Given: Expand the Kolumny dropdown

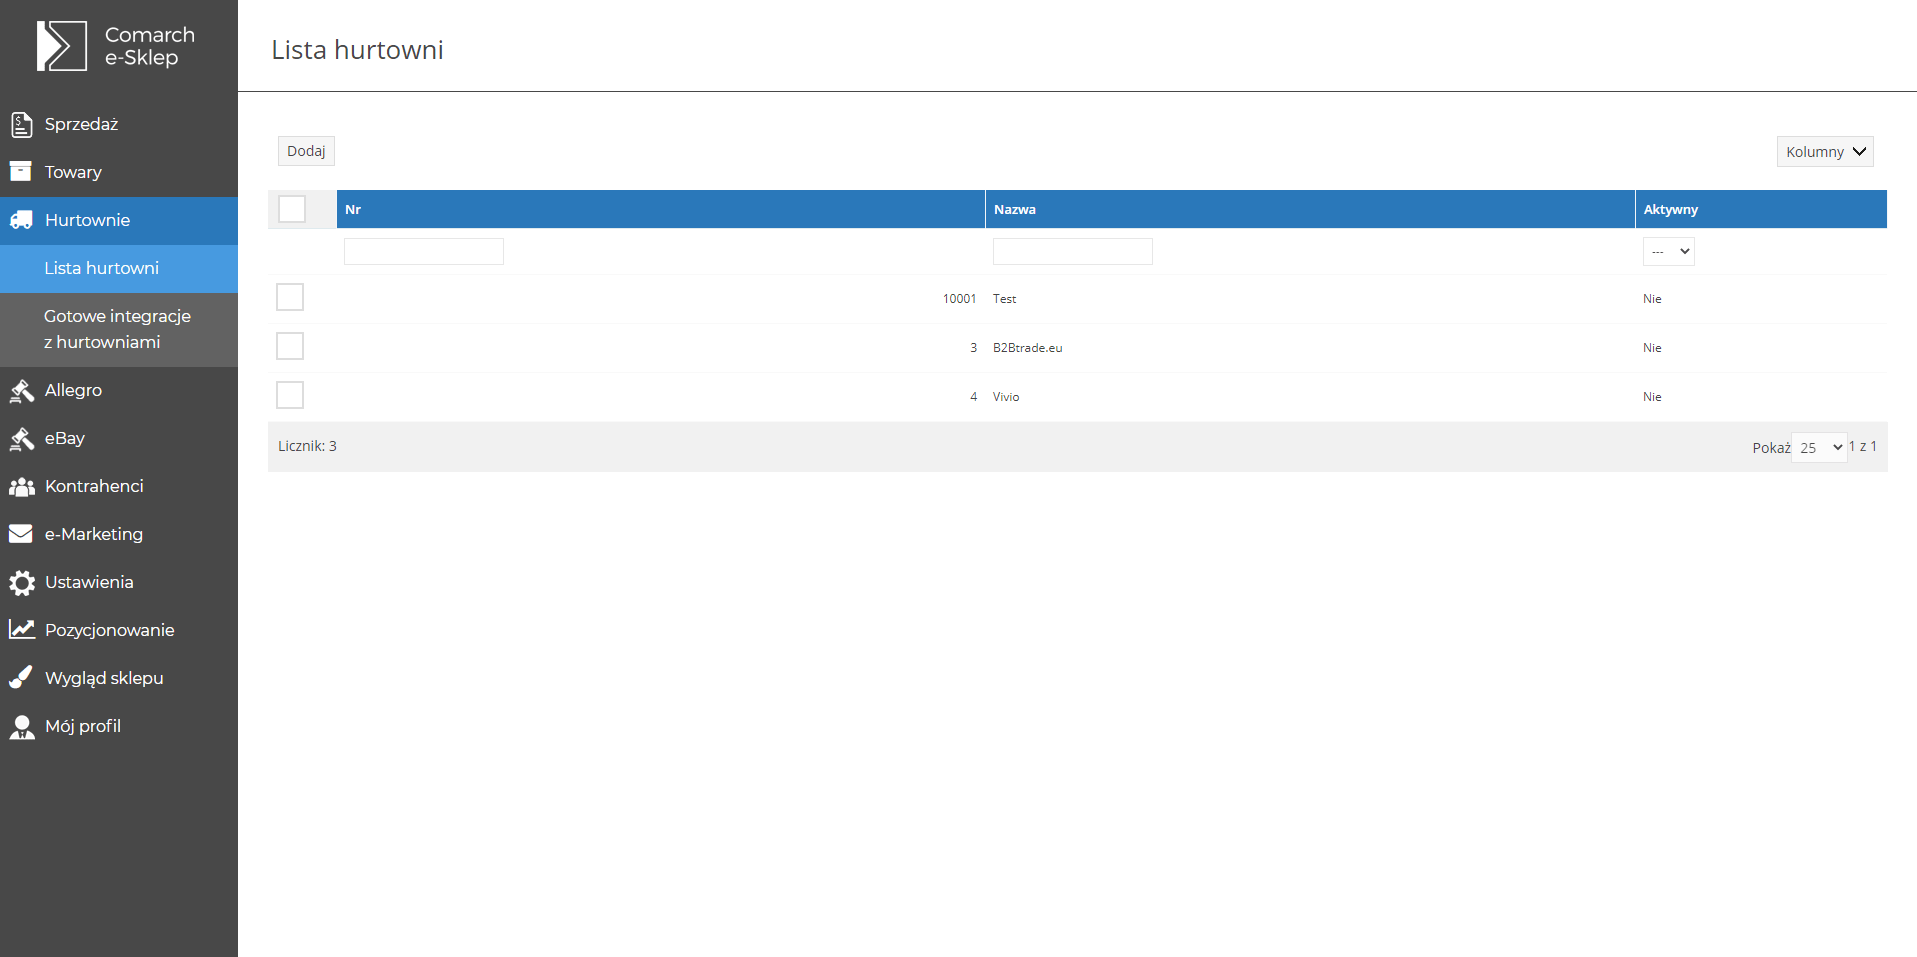Looking at the screenshot, I should tap(1825, 152).
